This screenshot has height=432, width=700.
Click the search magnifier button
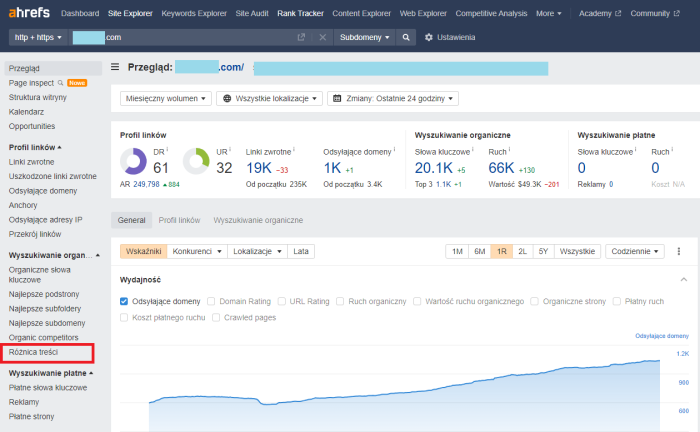(406, 37)
